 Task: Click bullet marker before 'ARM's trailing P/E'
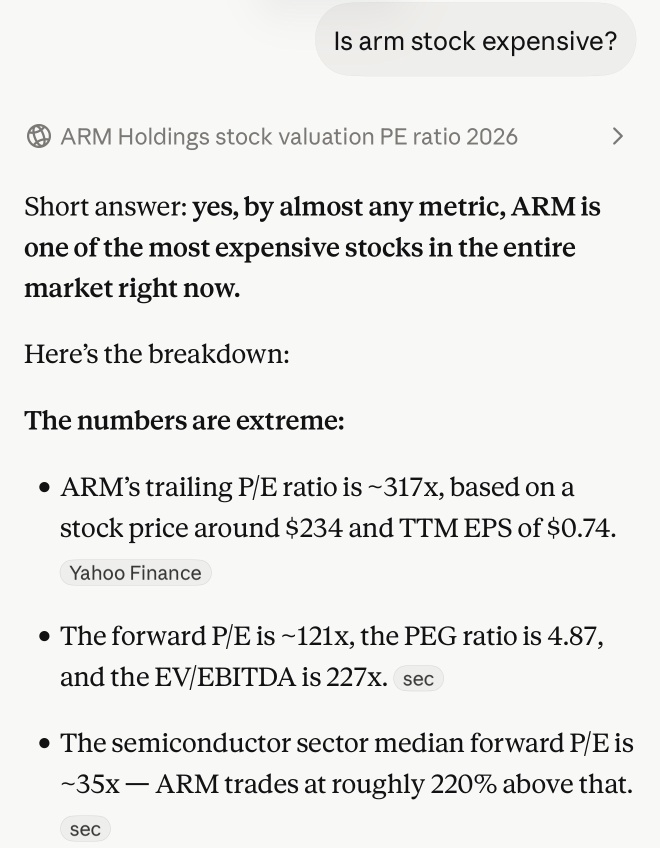[x=45, y=487]
